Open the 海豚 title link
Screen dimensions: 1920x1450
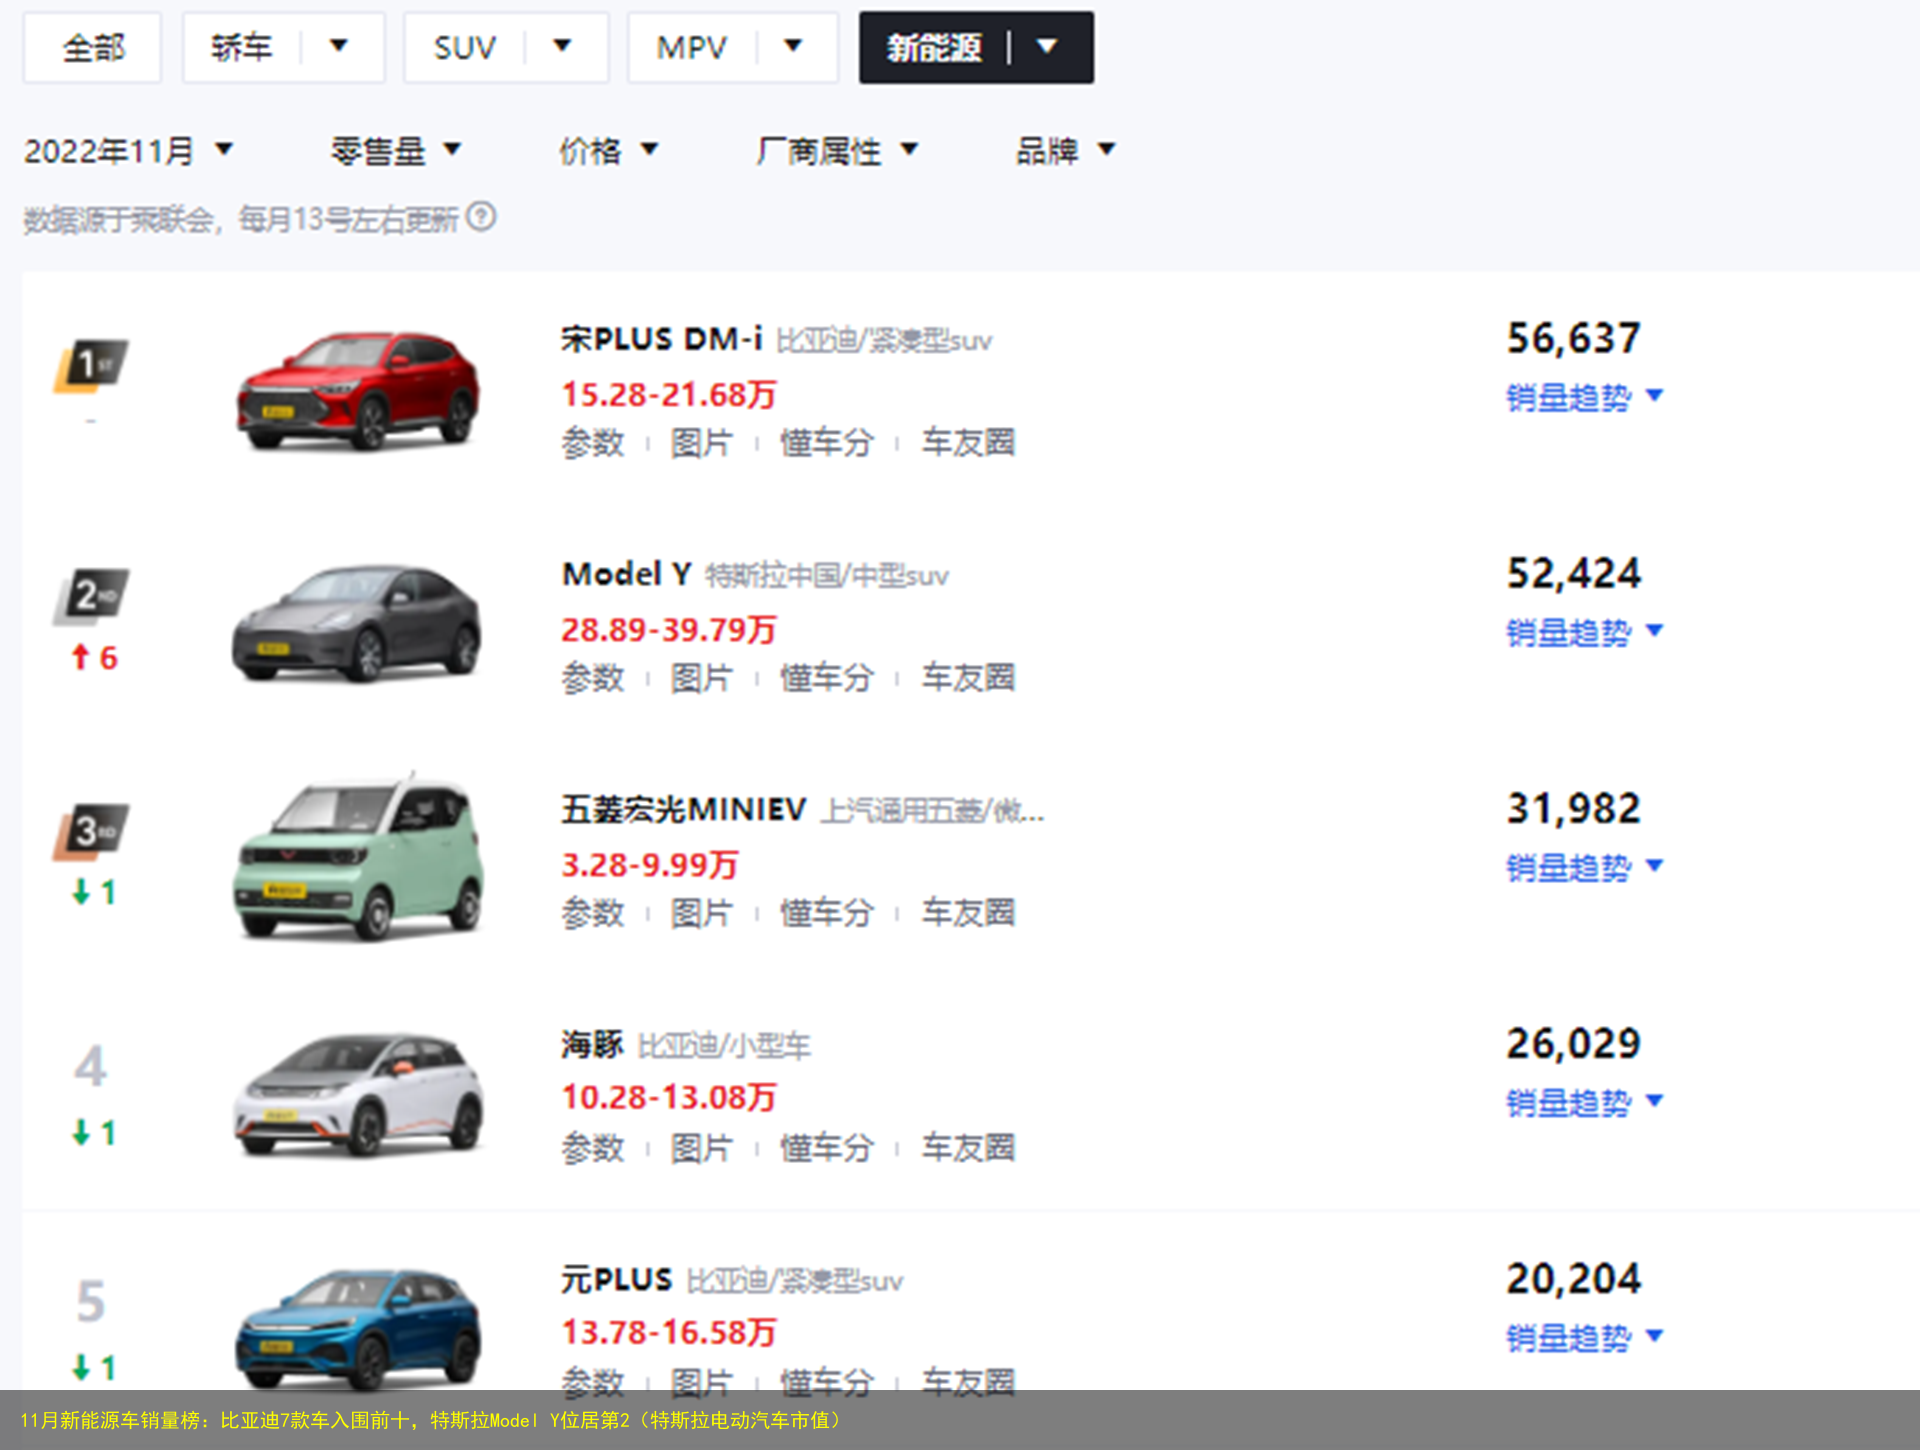[x=592, y=1044]
